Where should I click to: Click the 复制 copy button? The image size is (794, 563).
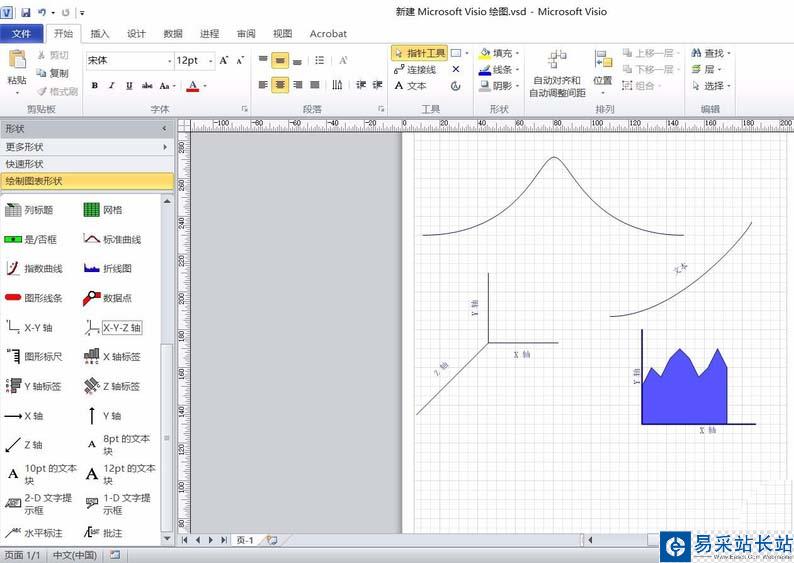point(53,73)
